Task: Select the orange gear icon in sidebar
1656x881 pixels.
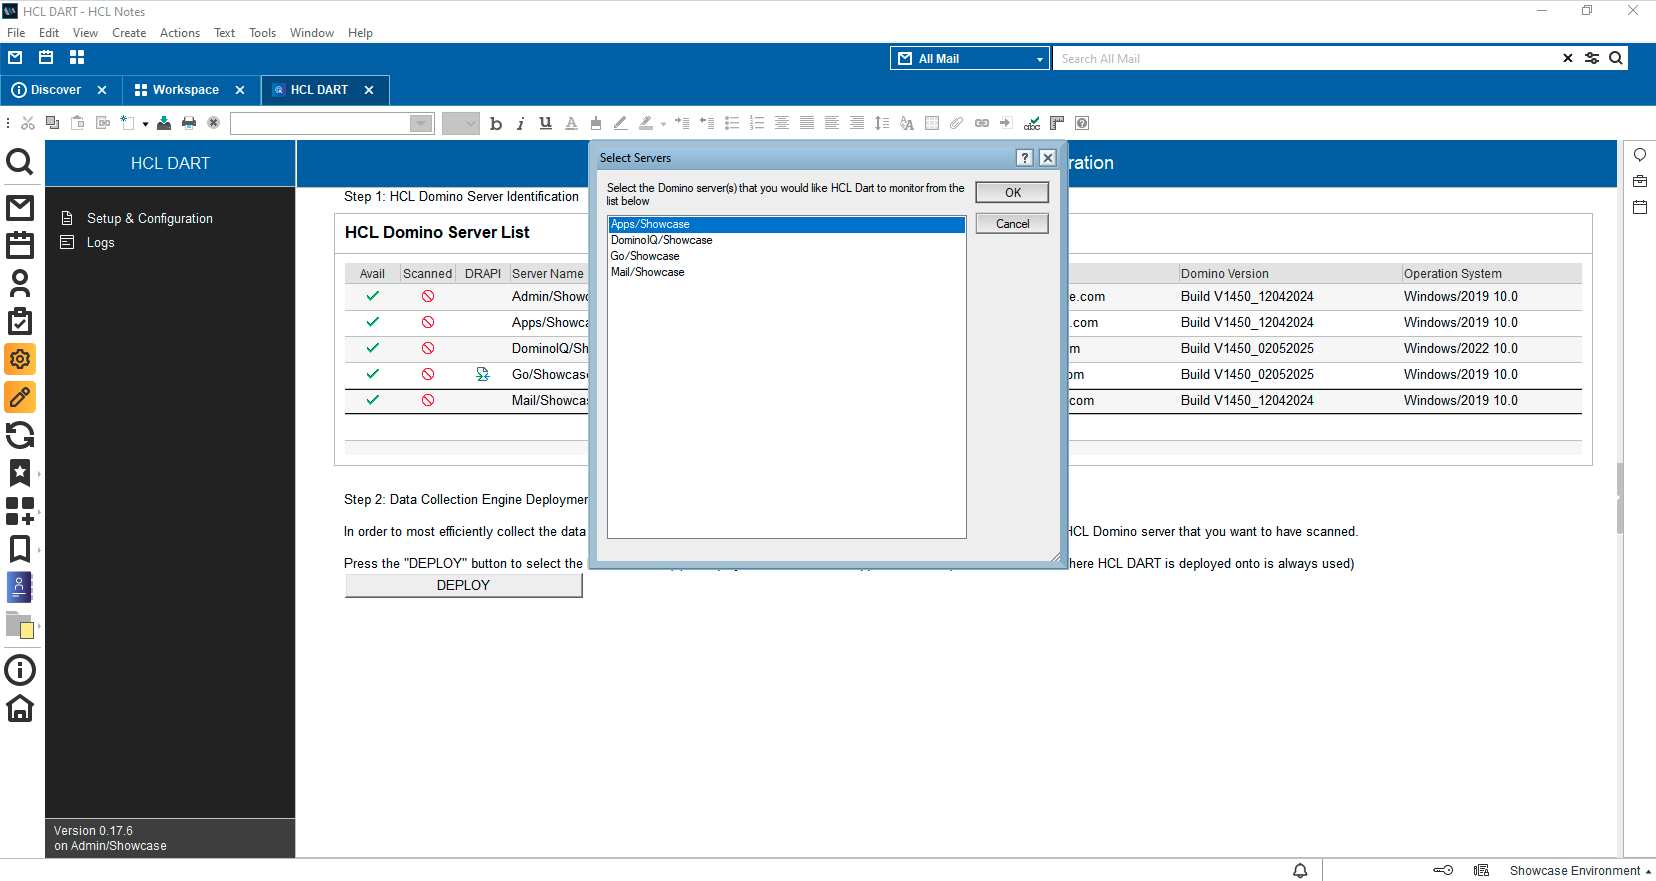Action: tap(20, 359)
